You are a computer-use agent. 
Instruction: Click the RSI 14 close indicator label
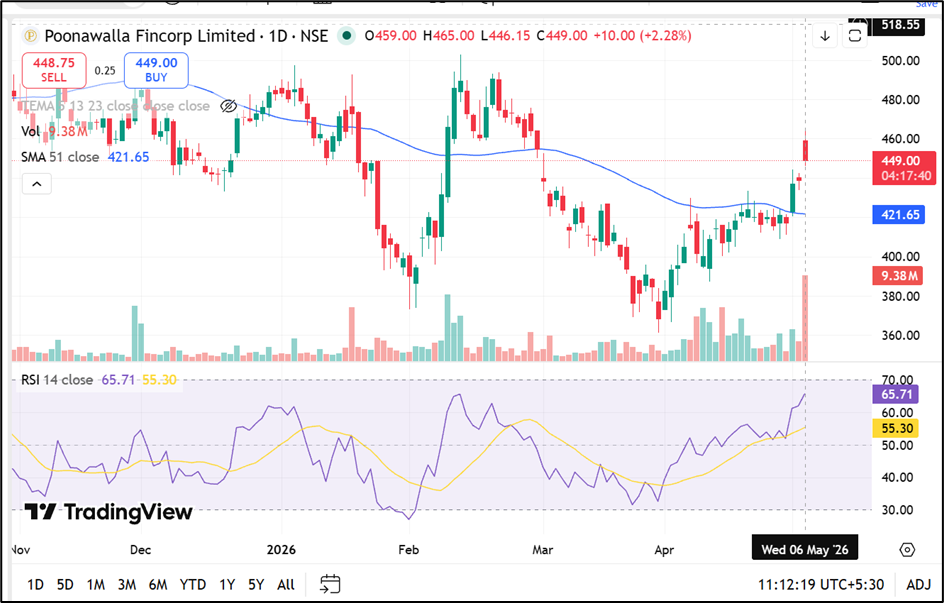(x=57, y=380)
